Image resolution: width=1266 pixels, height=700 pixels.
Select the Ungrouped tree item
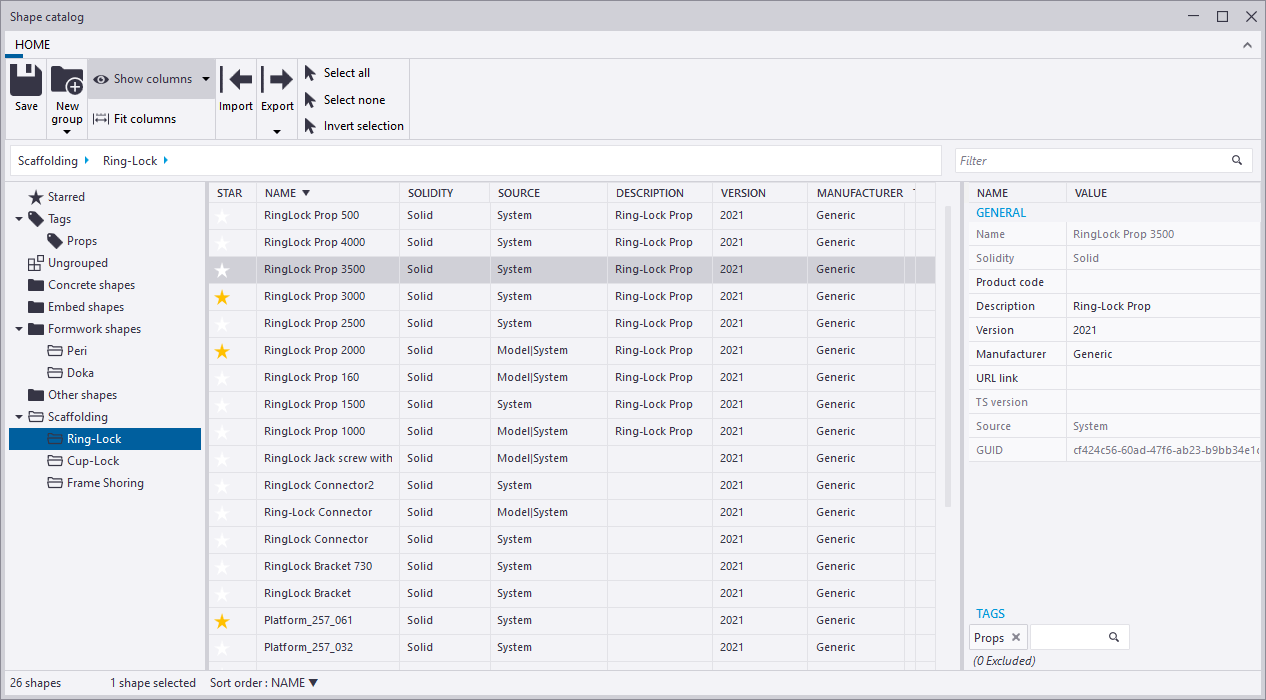point(78,263)
